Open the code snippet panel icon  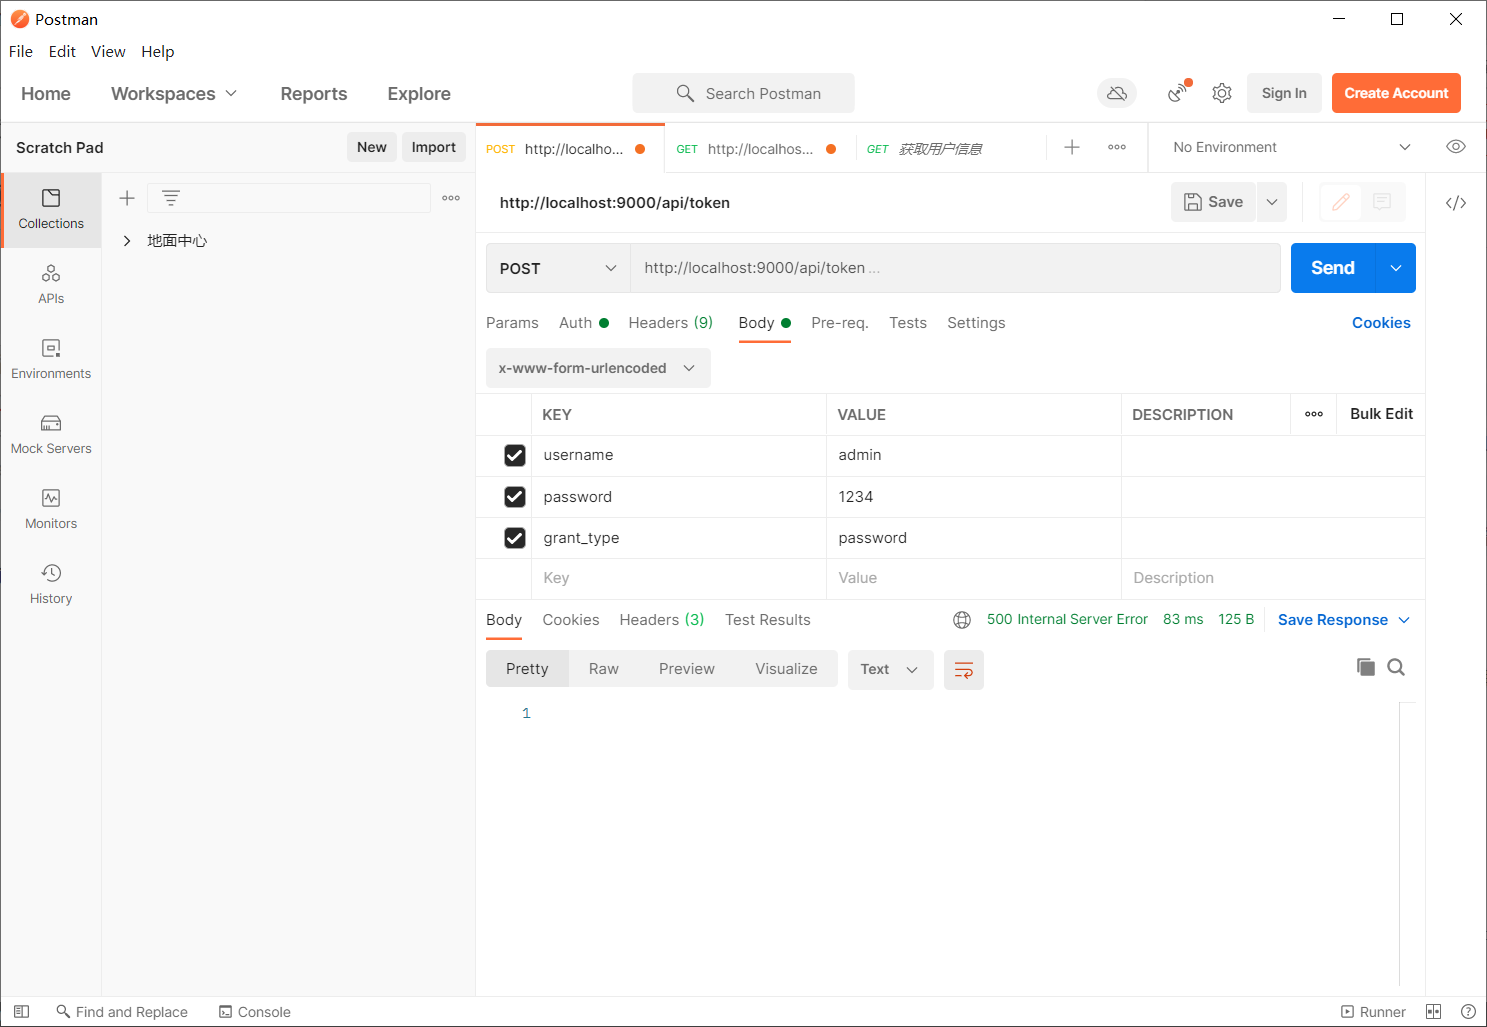coord(1456,203)
